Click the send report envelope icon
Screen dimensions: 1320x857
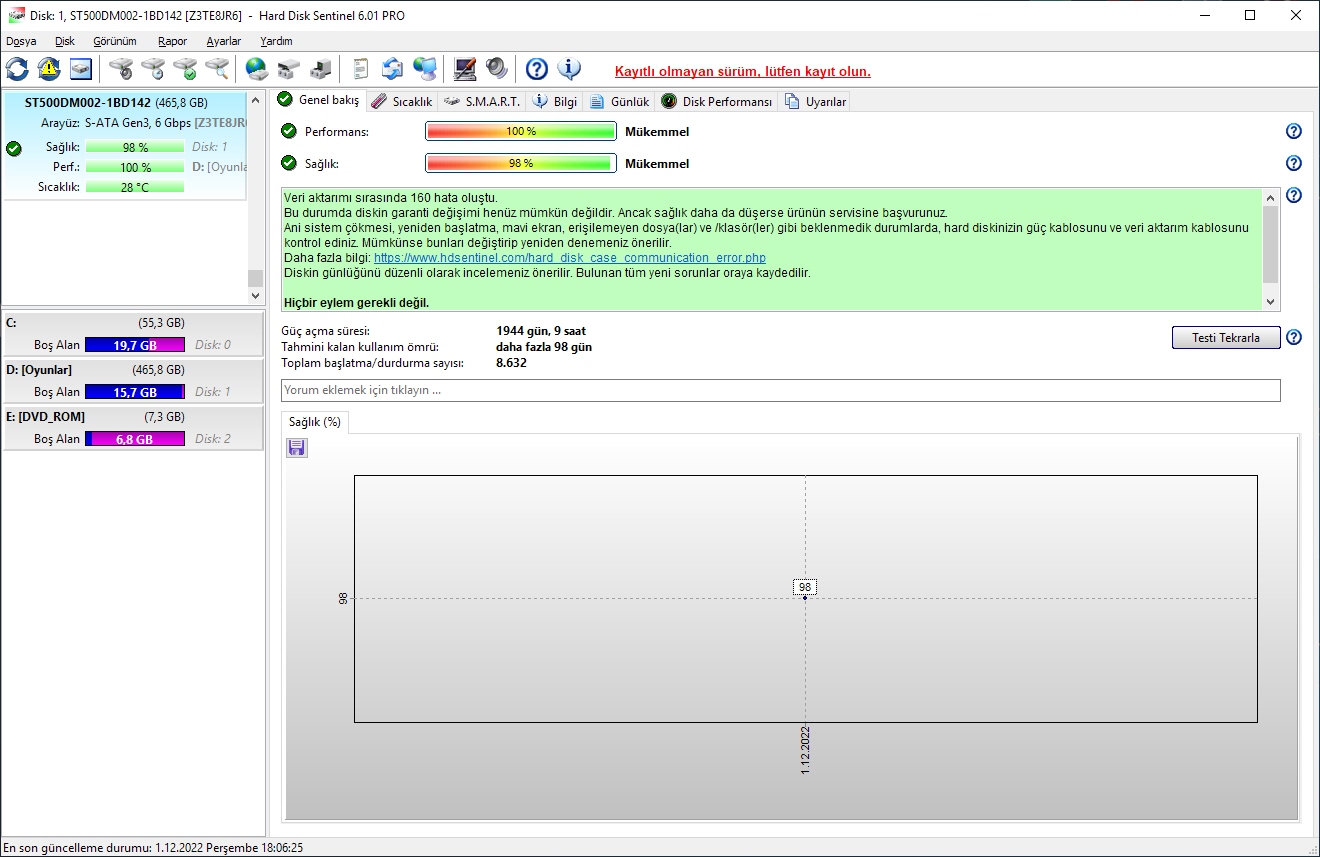pyautogui.click(x=393, y=69)
